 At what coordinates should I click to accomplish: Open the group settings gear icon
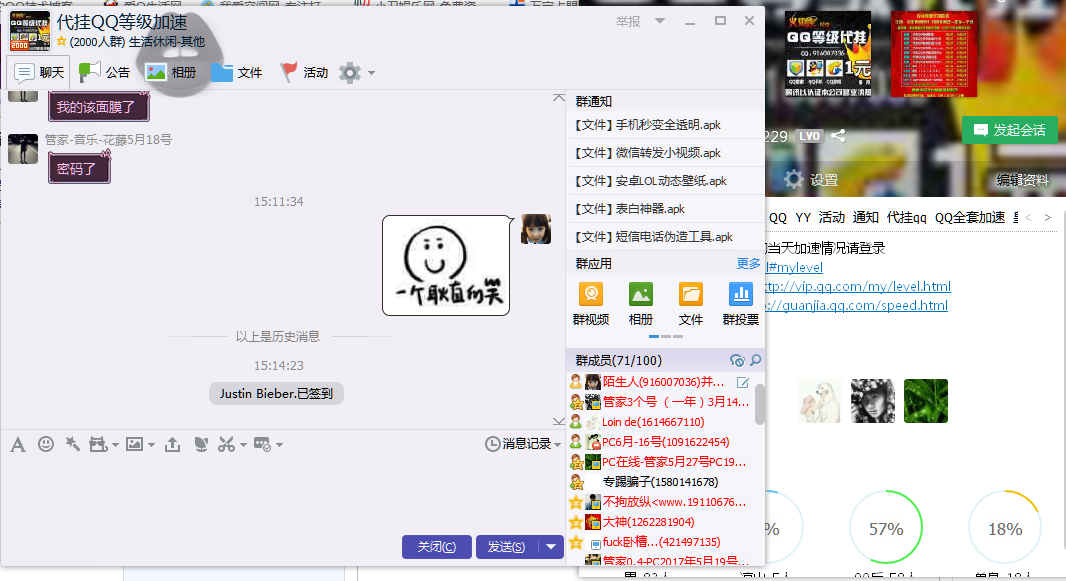coord(350,73)
